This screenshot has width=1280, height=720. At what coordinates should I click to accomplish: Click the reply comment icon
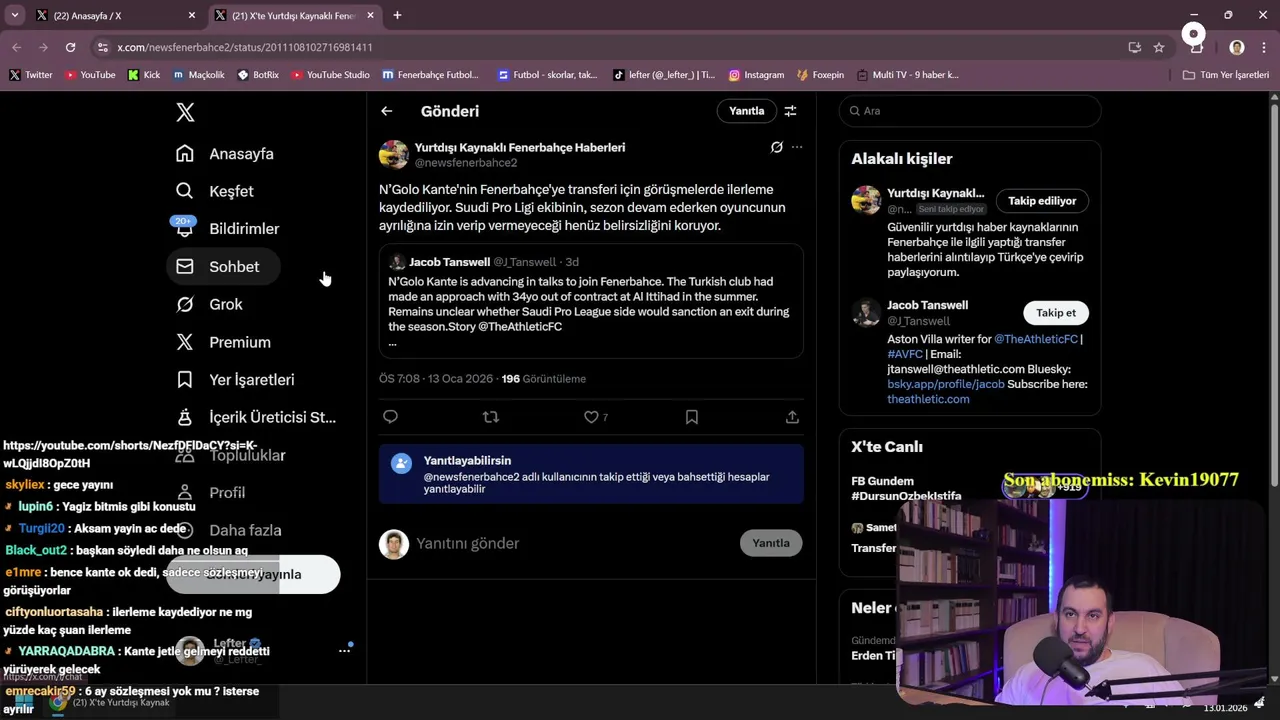390,417
